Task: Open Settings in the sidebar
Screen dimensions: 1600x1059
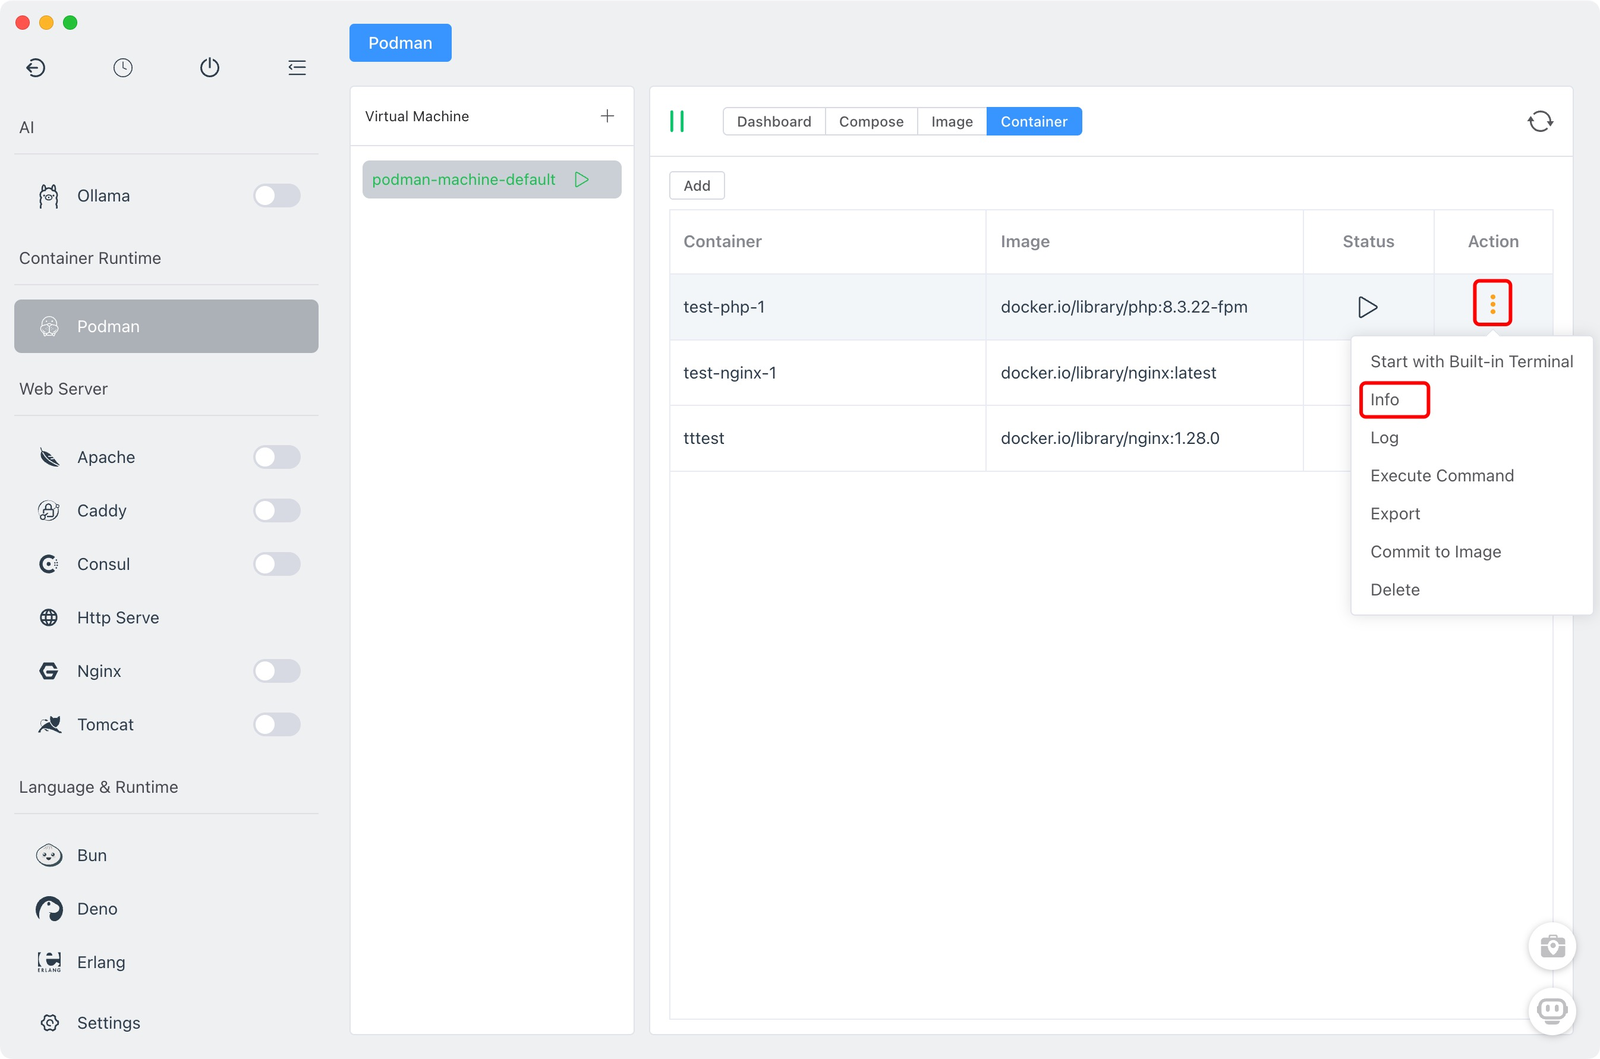Action: pyautogui.click(x=108, y=1023)
